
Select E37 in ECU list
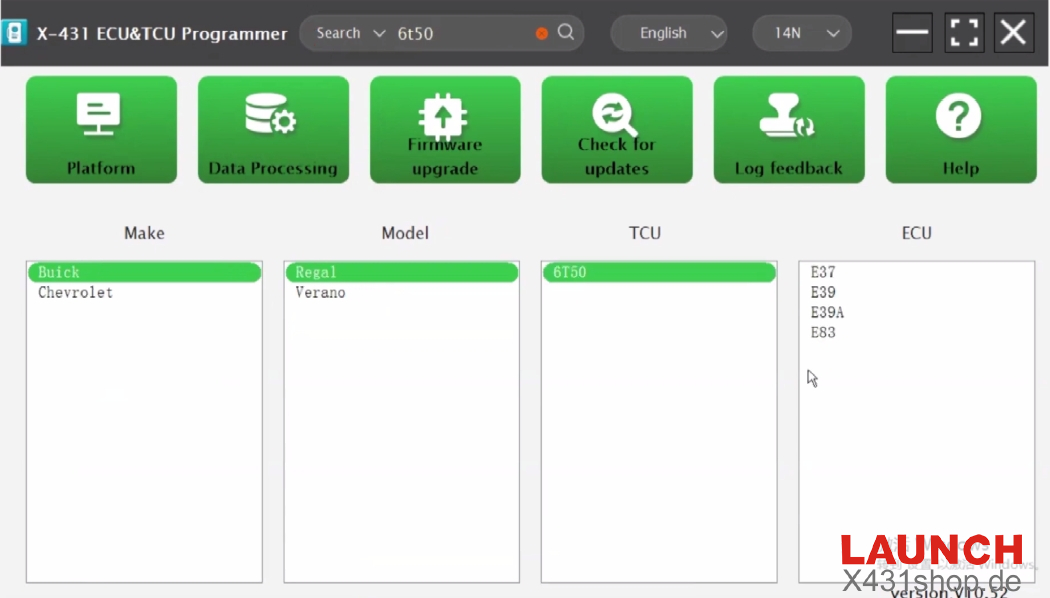[x=823, y=272]
